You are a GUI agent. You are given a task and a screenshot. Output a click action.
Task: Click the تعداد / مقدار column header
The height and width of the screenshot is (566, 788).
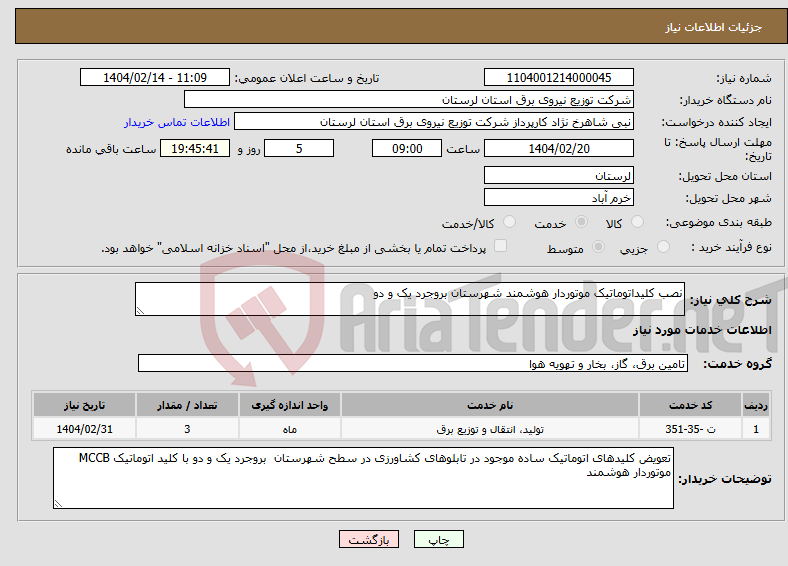click(x=187, y=405)
